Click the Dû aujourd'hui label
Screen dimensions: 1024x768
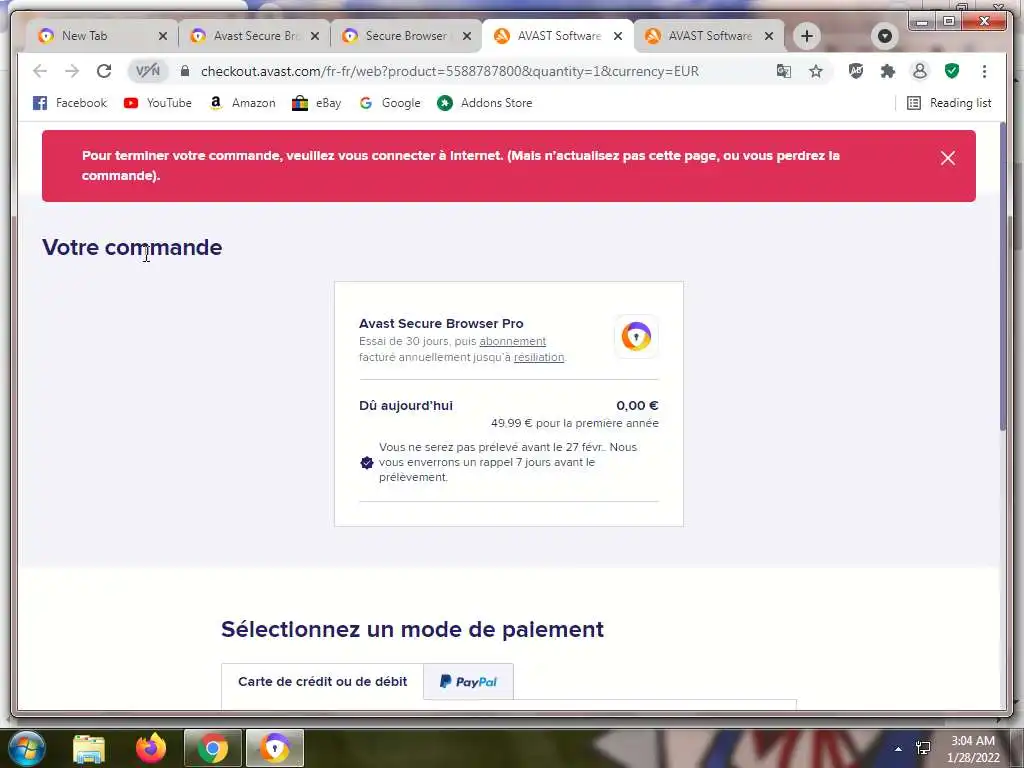(x=406, y=406)
